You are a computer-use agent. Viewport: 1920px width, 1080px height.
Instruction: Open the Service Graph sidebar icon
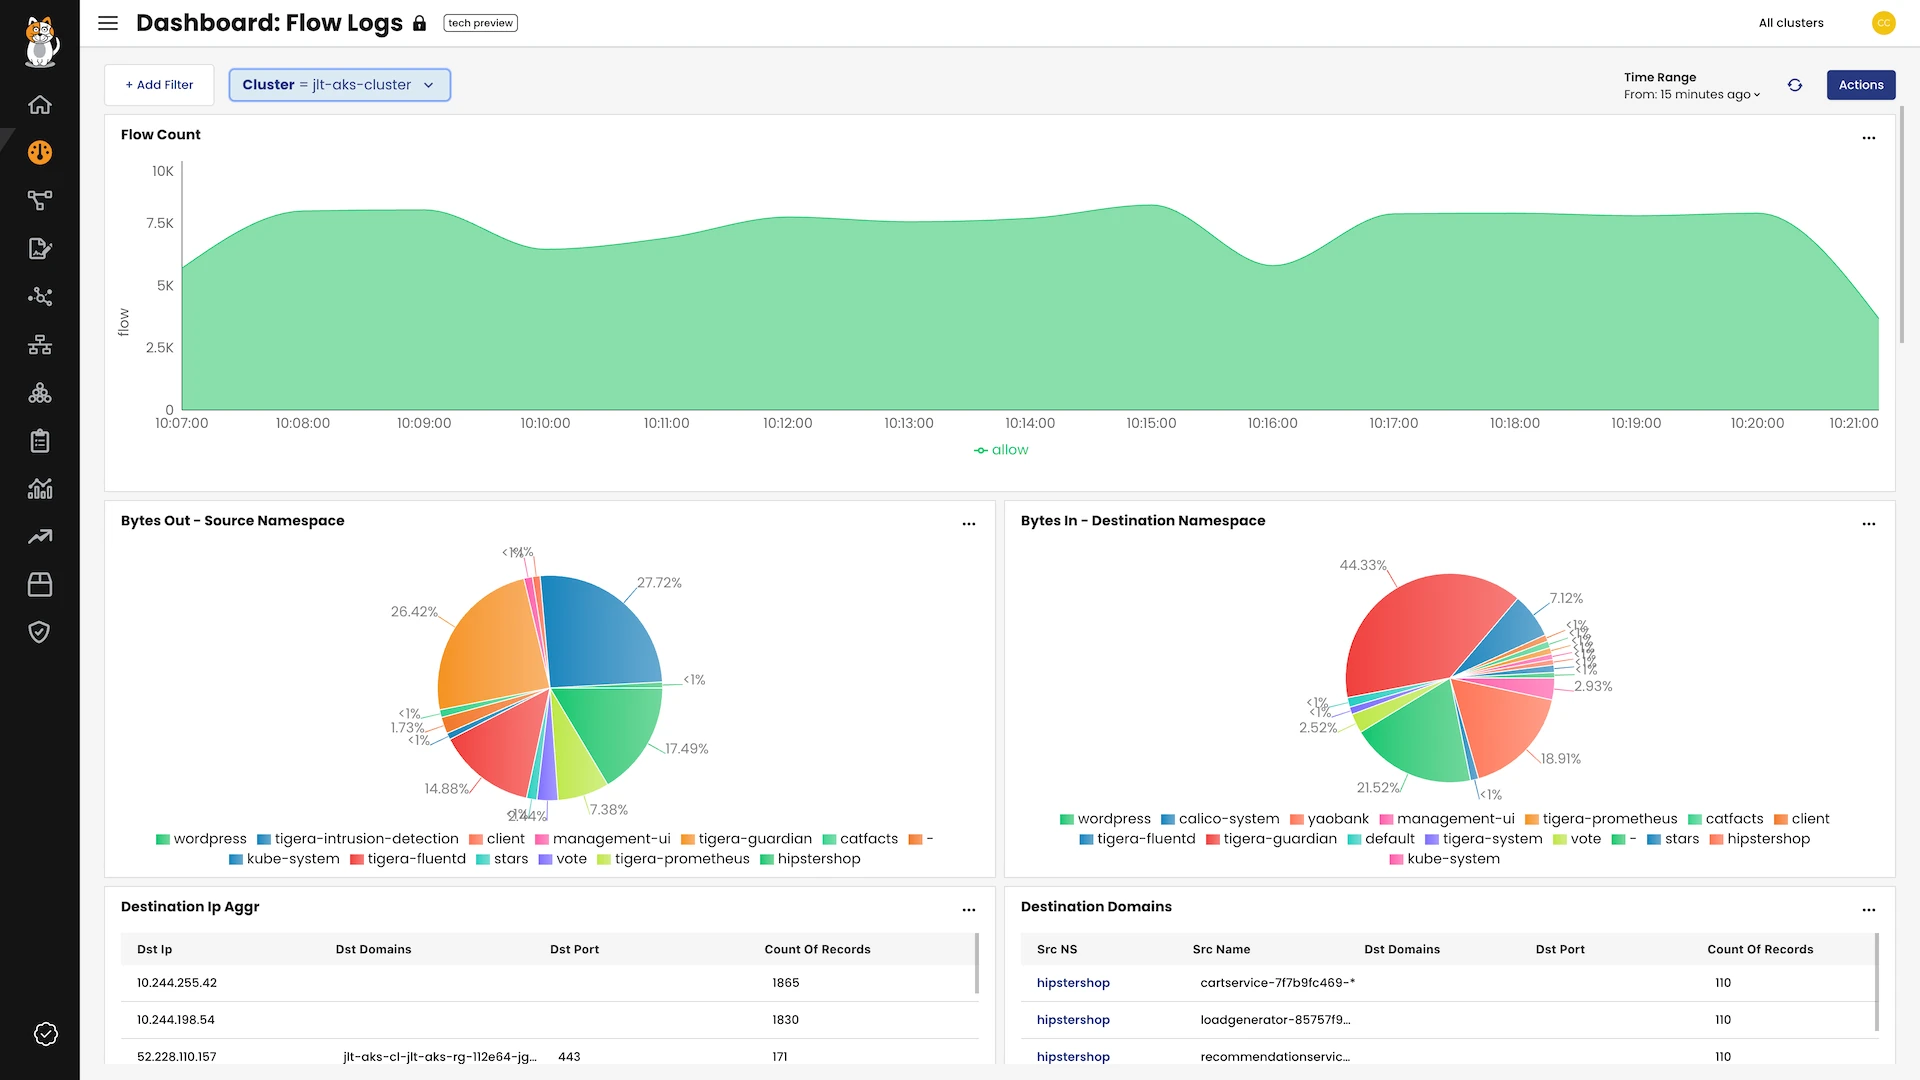40,201
